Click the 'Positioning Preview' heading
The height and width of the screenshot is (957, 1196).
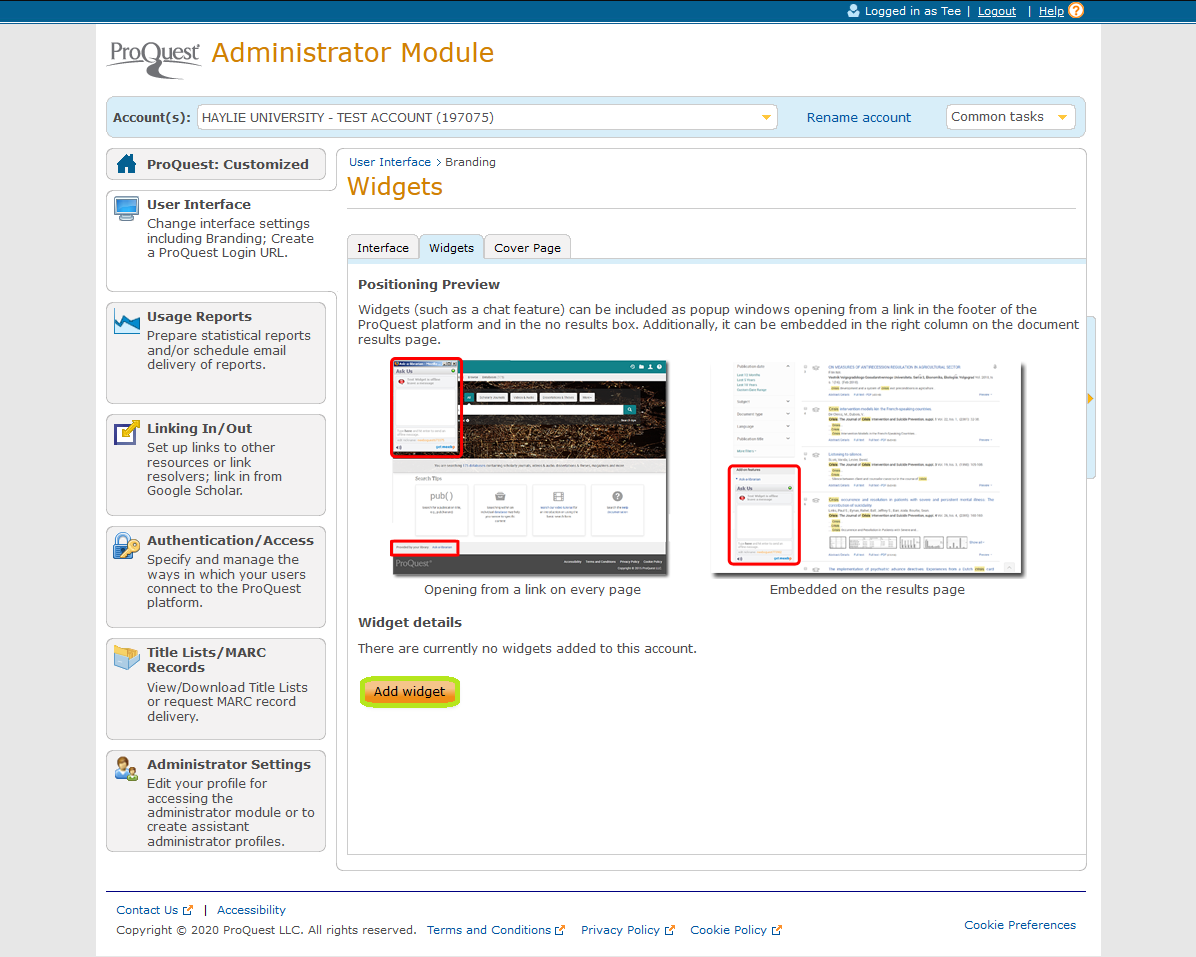[x=429, y=284]
